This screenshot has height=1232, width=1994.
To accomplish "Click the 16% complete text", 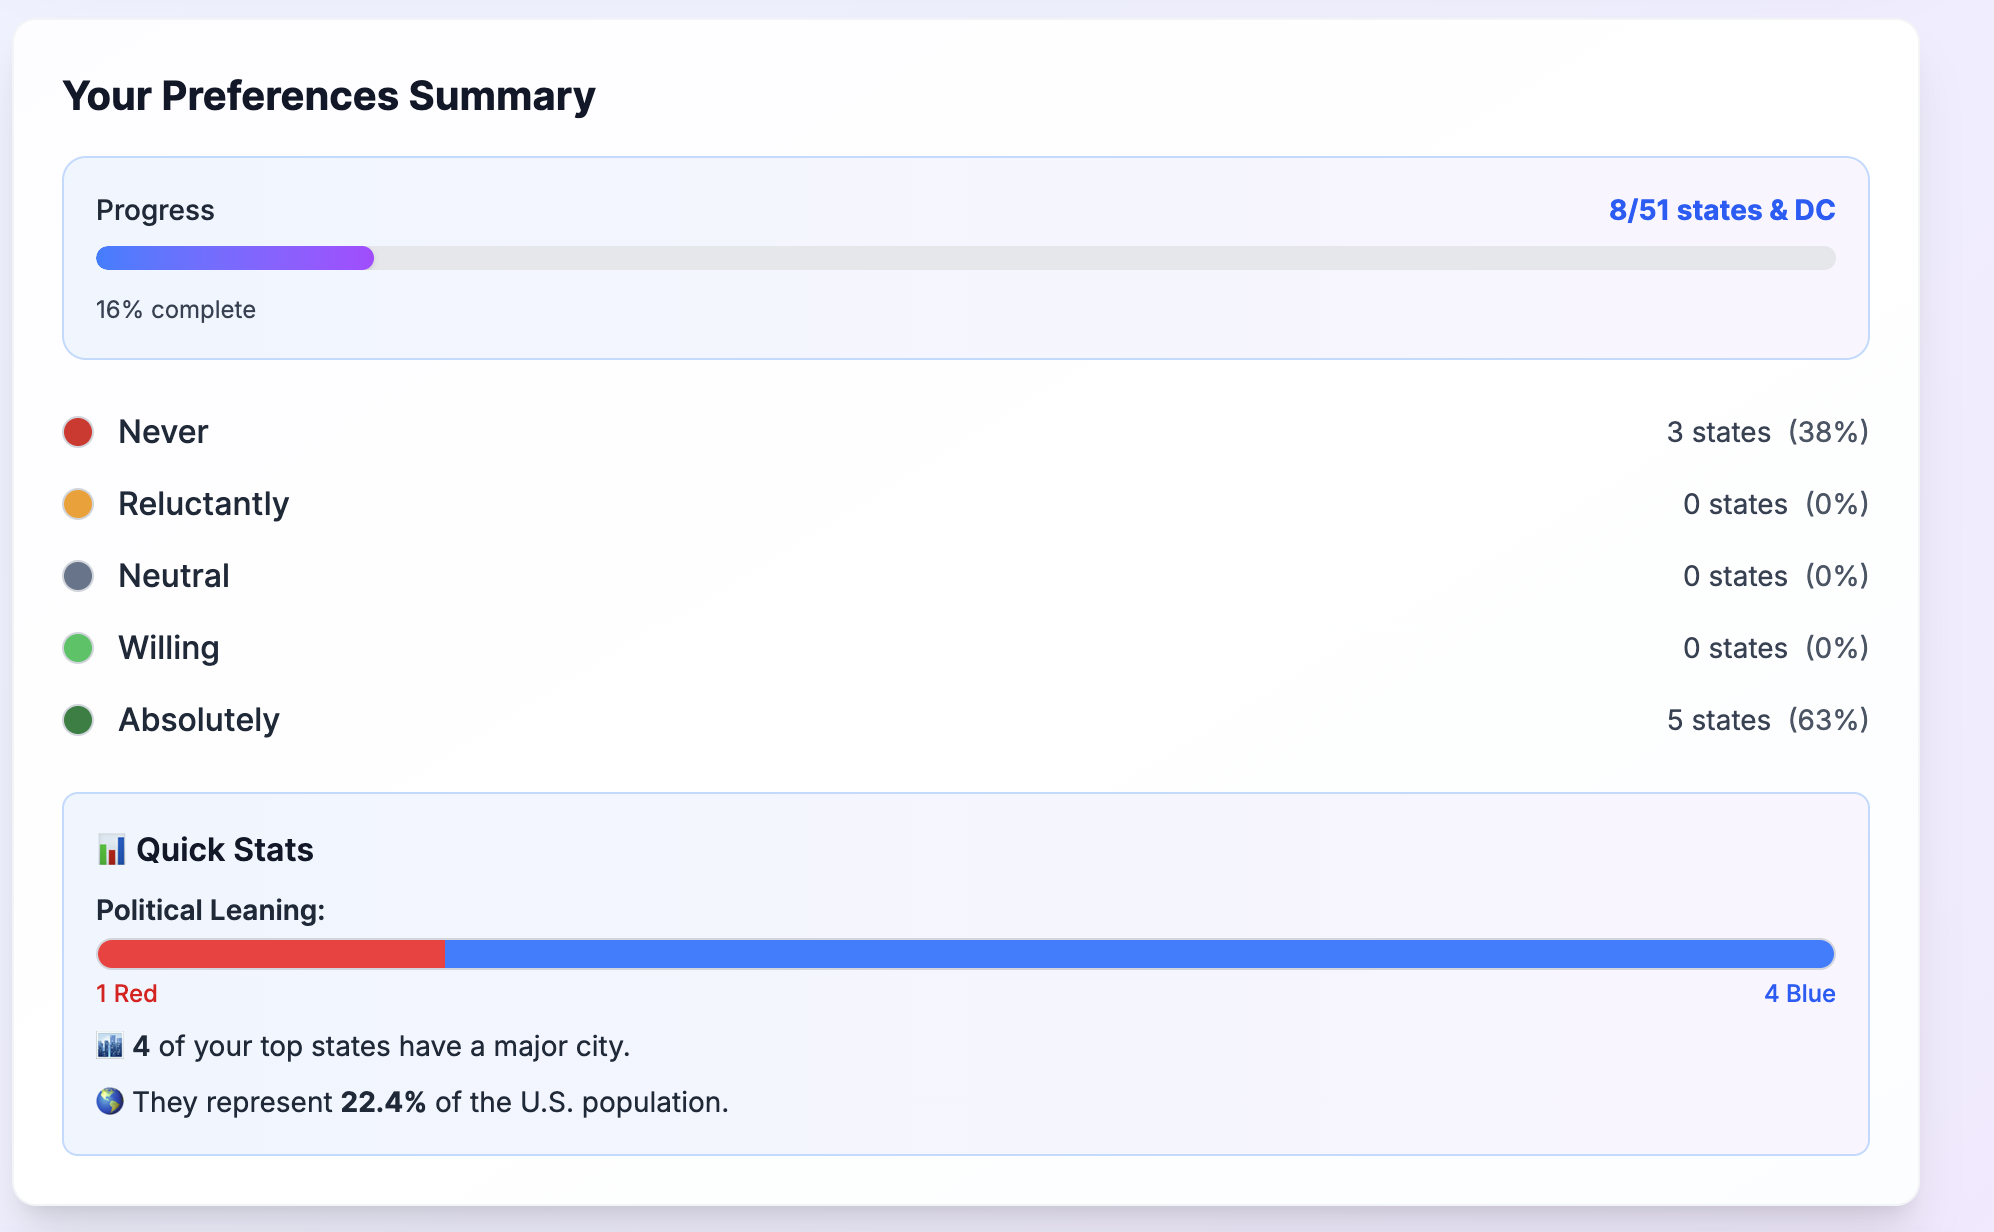I will [176, 310].
